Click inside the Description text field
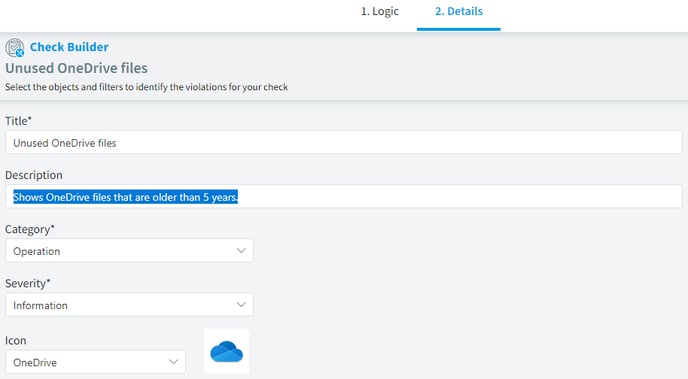This screenshot has height=379, width=688. point(344,197)
